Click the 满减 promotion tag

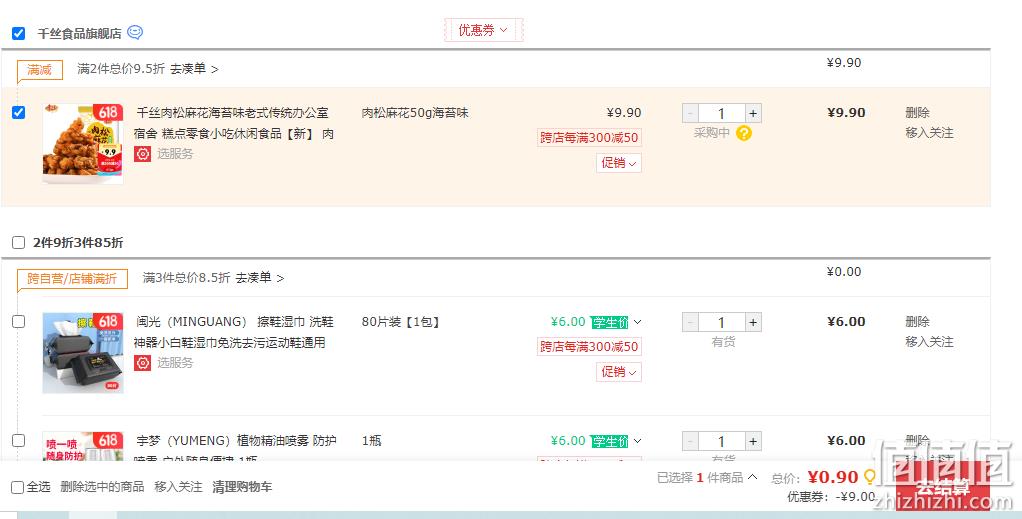pos(40,70)
